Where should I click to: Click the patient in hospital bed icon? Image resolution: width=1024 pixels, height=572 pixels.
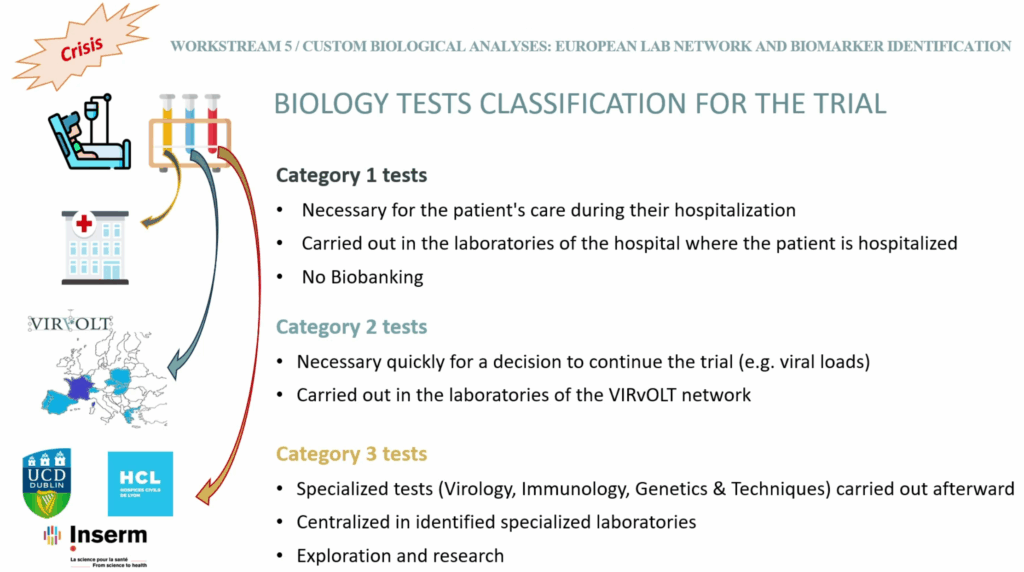pyautogui.click(x=88, y=137)
